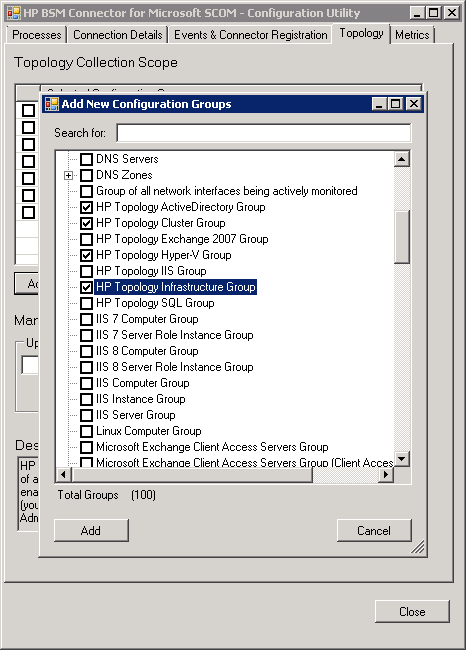Maximize the Add New Configuration Groups dialog
Image resolution: width=466 pixels, height=650 pixels.
coord(396,104)
